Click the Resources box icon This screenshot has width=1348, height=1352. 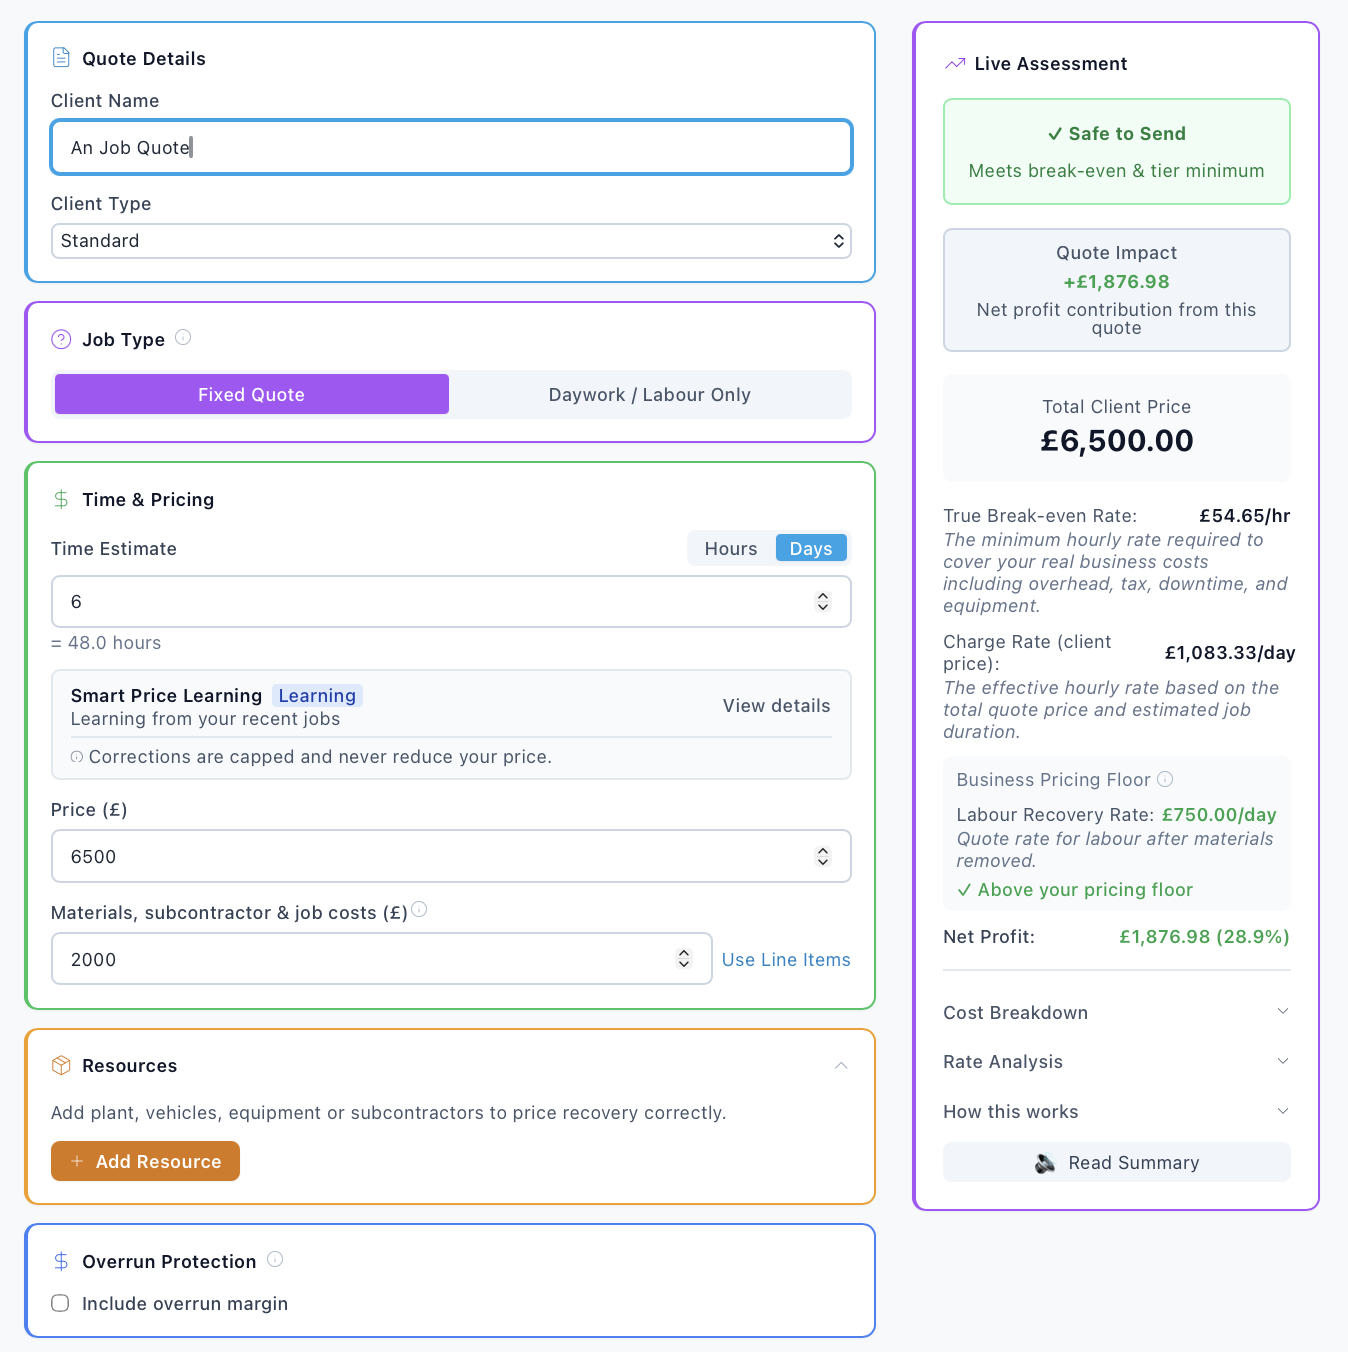coord(61,1065)
